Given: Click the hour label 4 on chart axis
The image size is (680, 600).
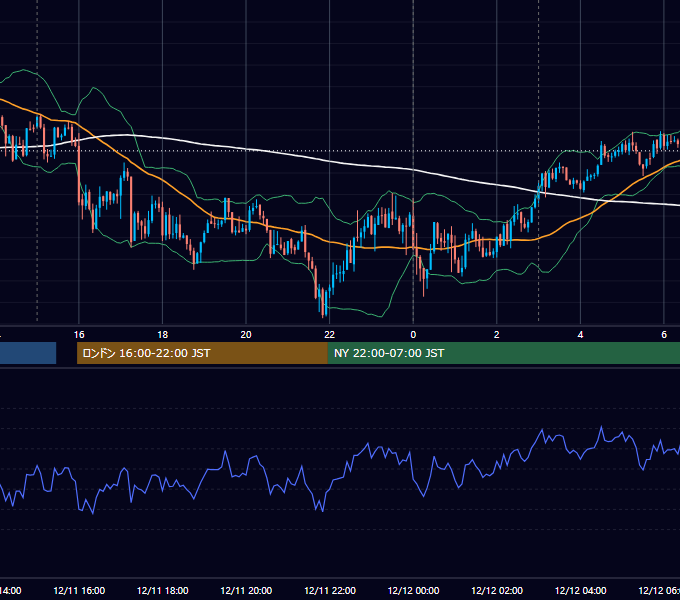Looking at the screenshot, I should point(580,335).
